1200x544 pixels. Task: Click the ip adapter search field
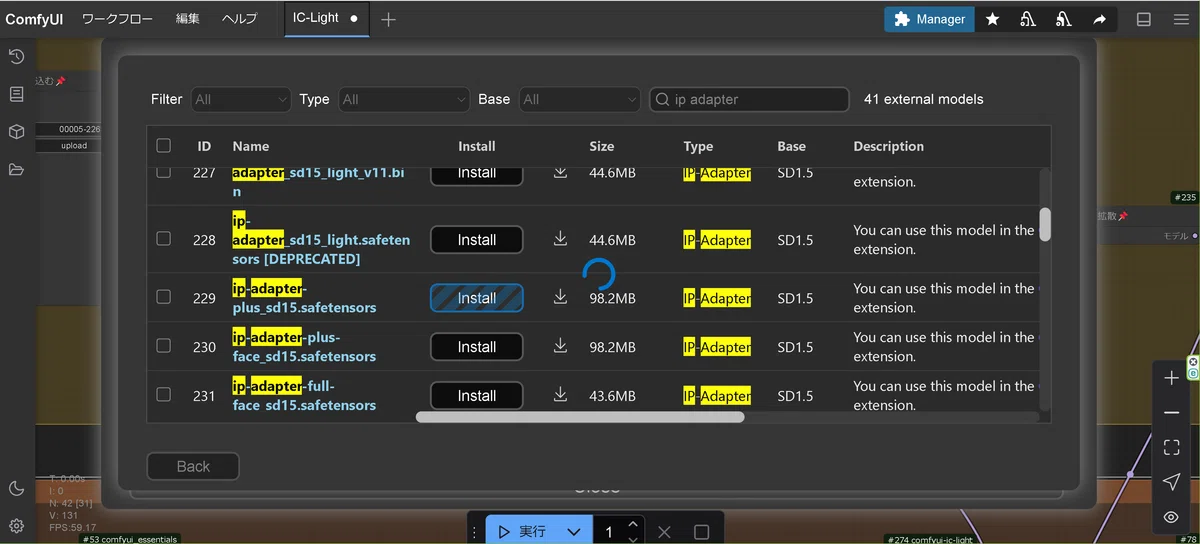pyautogui.click(x=750, y=99)
